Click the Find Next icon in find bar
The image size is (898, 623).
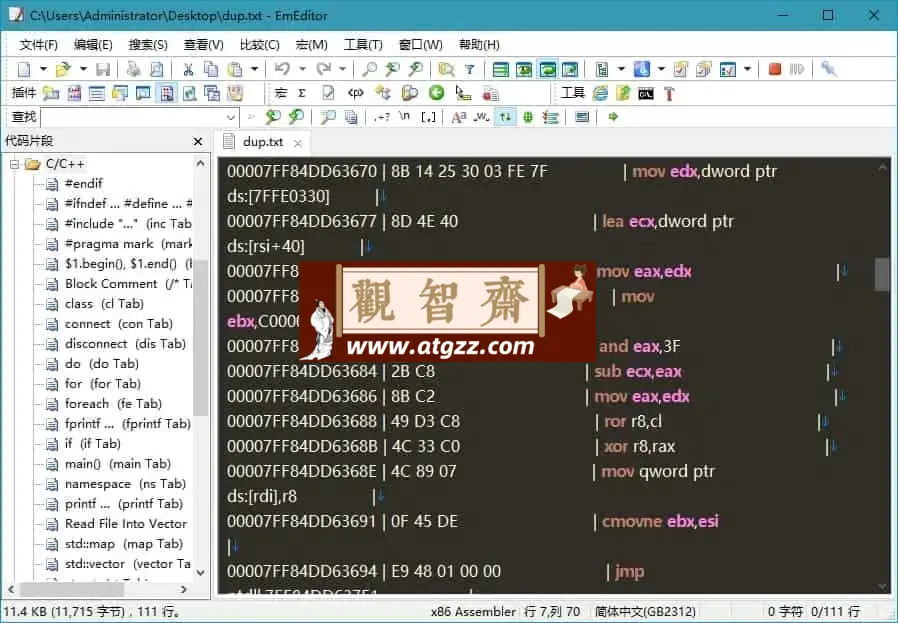pos(273,117)
